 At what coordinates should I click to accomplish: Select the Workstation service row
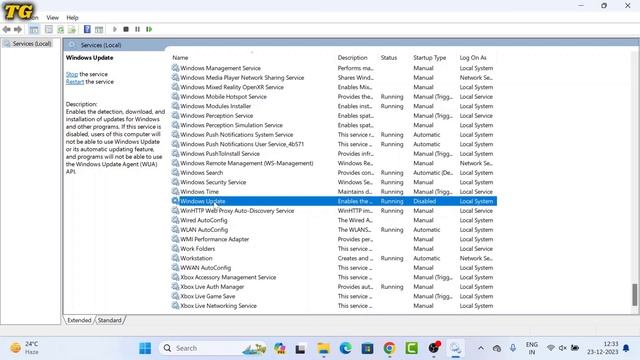(334, 258)
